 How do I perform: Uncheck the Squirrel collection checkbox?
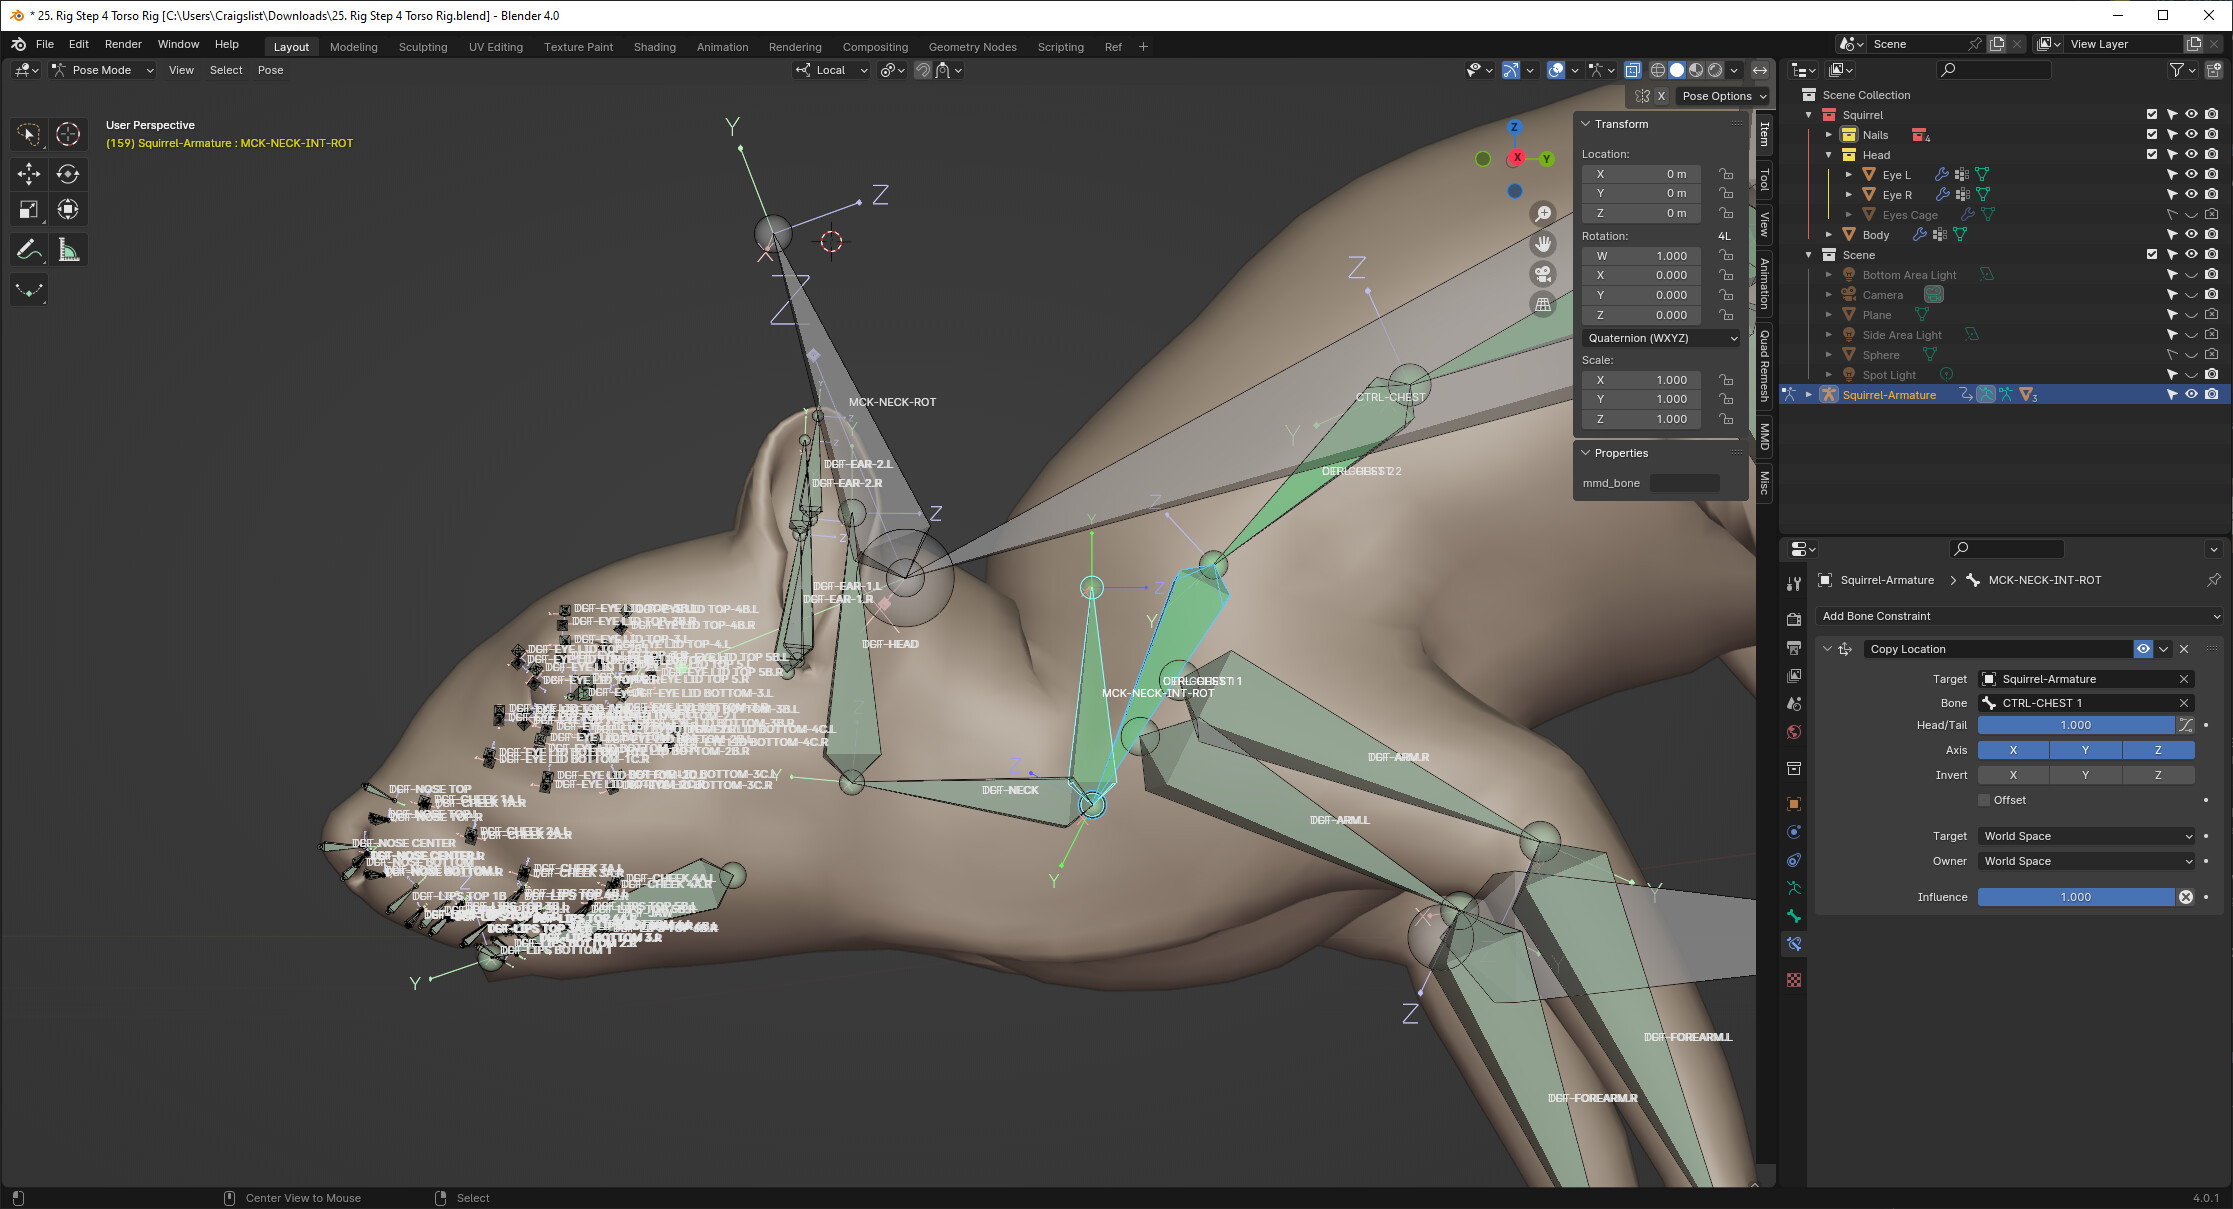2152,114
